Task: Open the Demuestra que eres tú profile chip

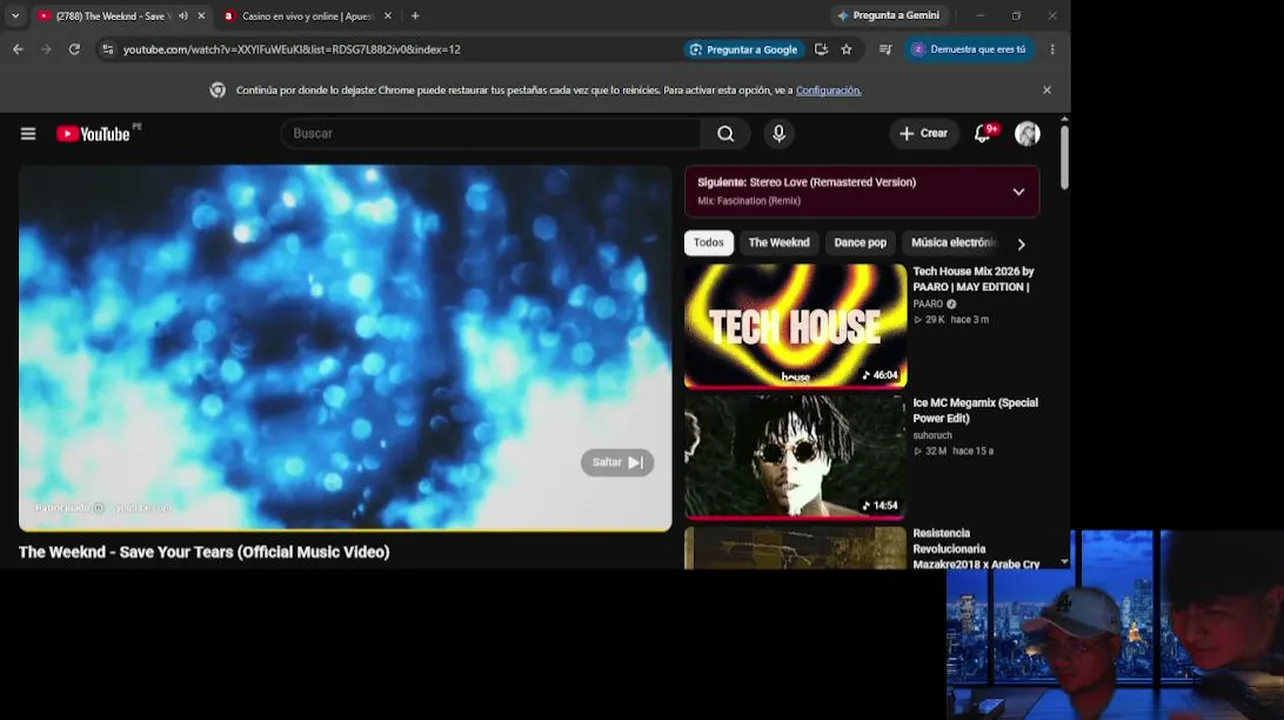Action: 969,49
